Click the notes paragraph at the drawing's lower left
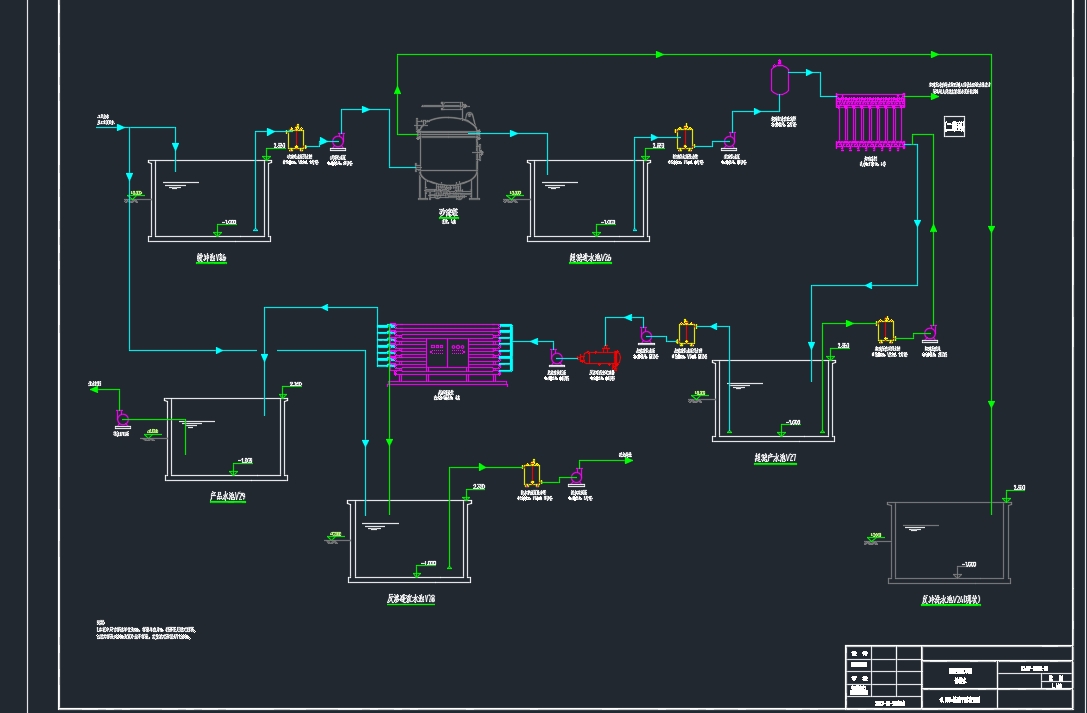This screenshot has height=713, width=1087. [146, 630]
